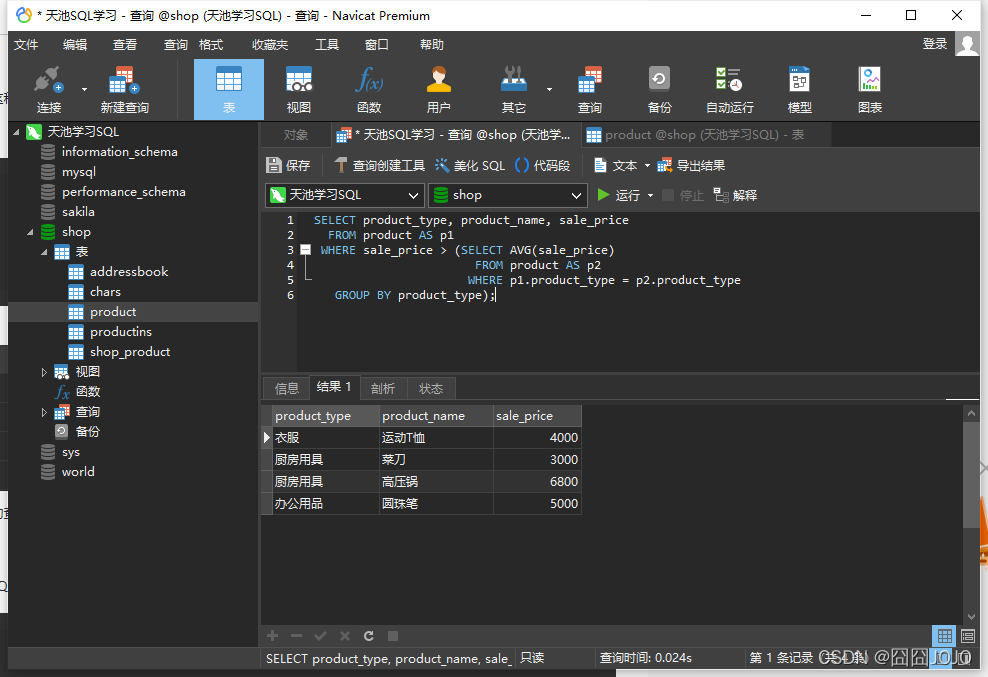Viewport: 988px width, 677px height.
Task: Select the information_schema database
Action: click(x=120, y=152)
